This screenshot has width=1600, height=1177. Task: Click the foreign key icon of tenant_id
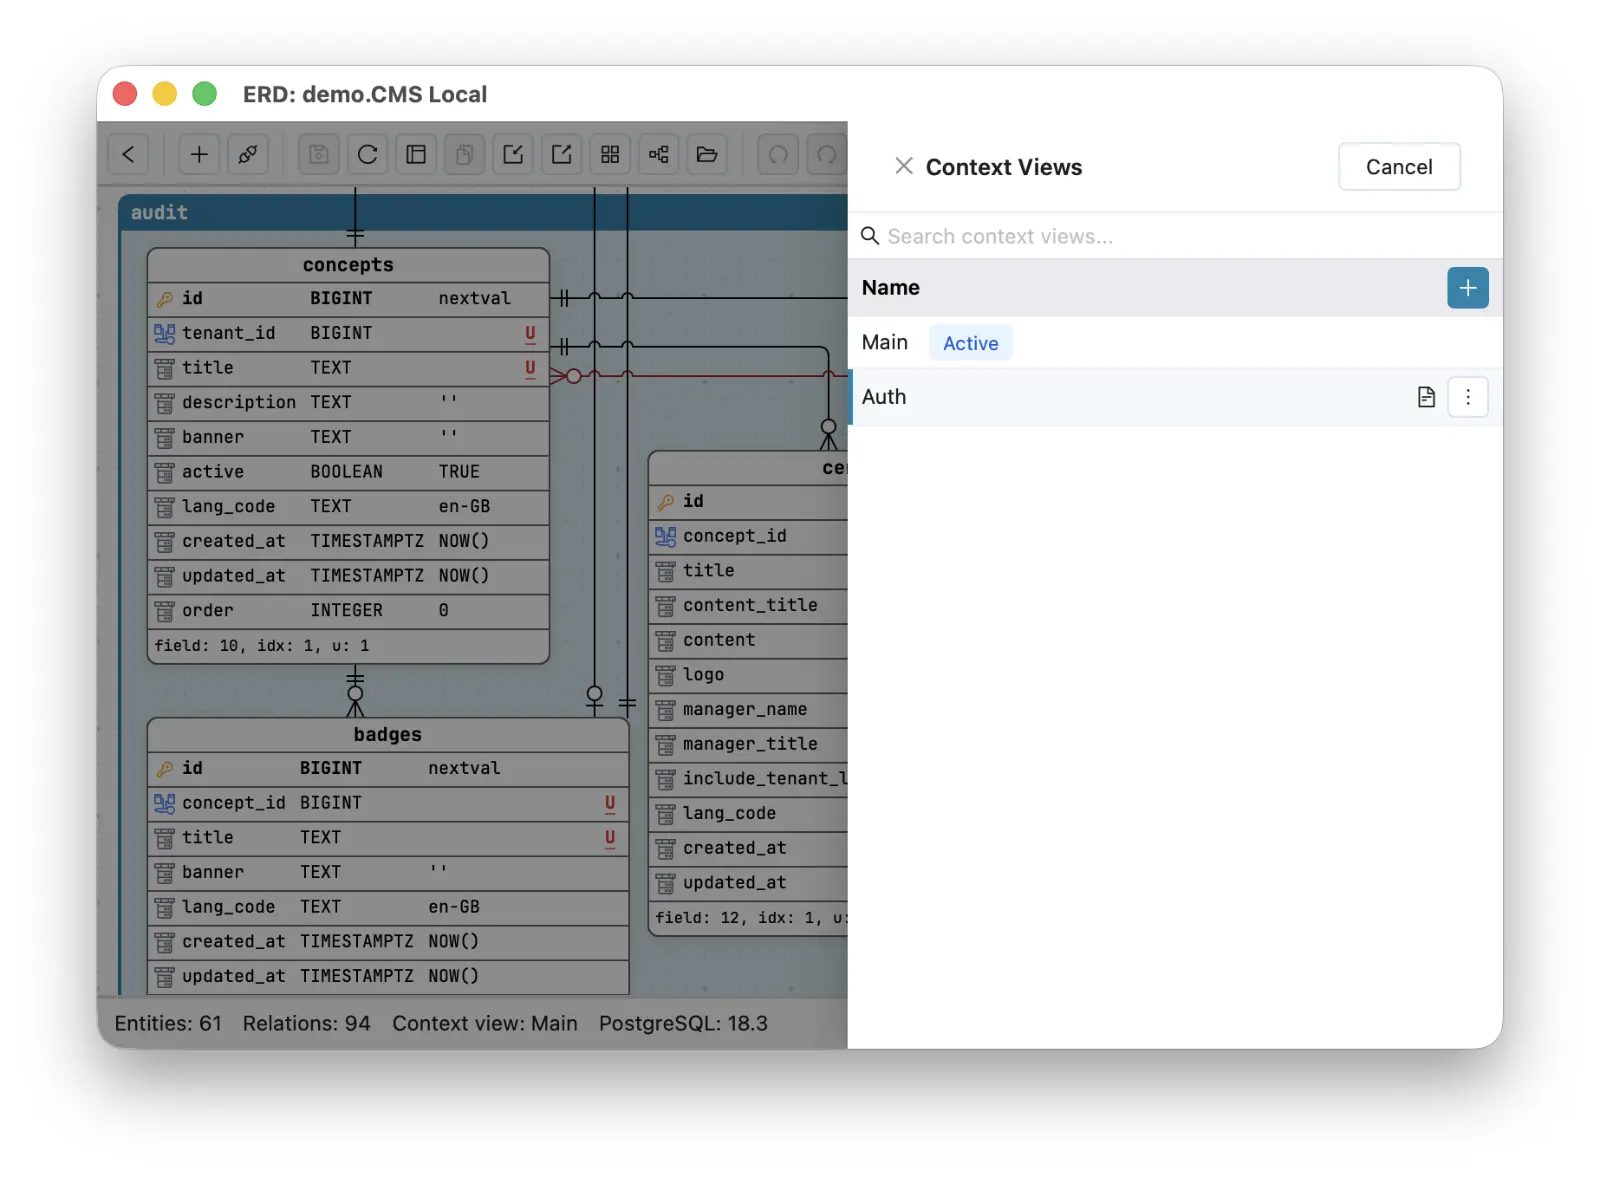[164, 334]
